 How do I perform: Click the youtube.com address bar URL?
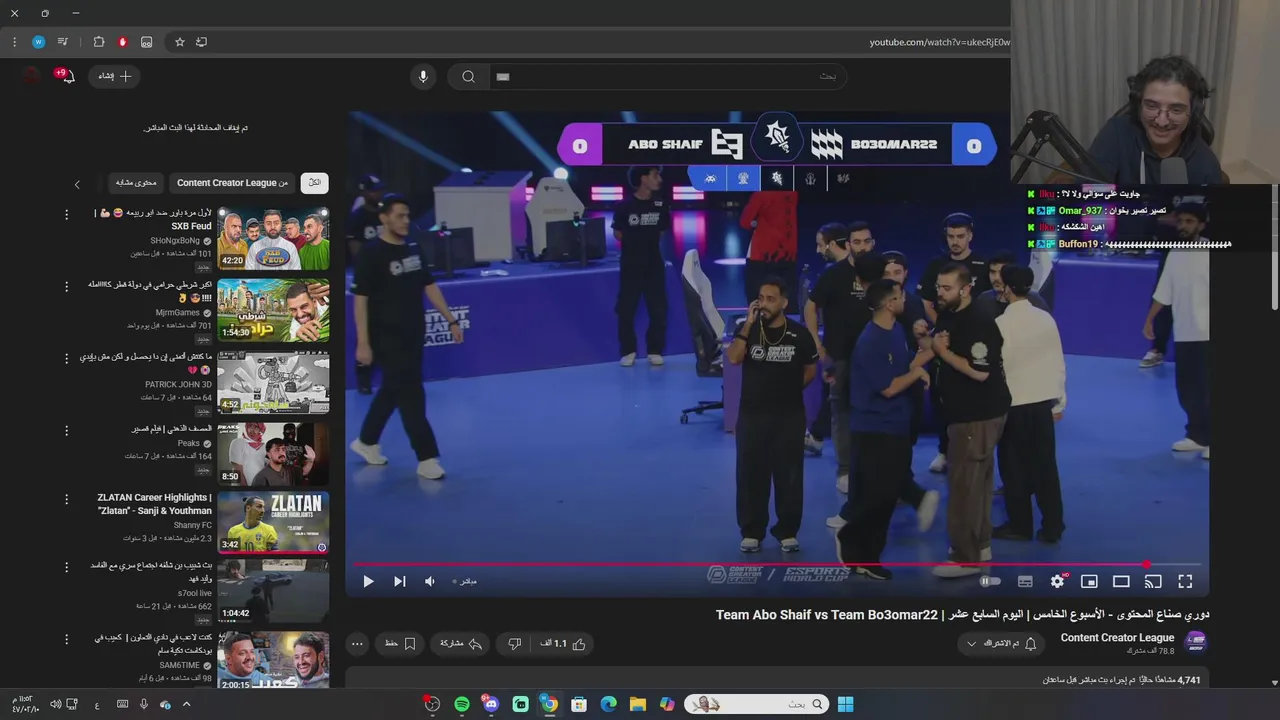pyautogui.click(x=939, y=42)
